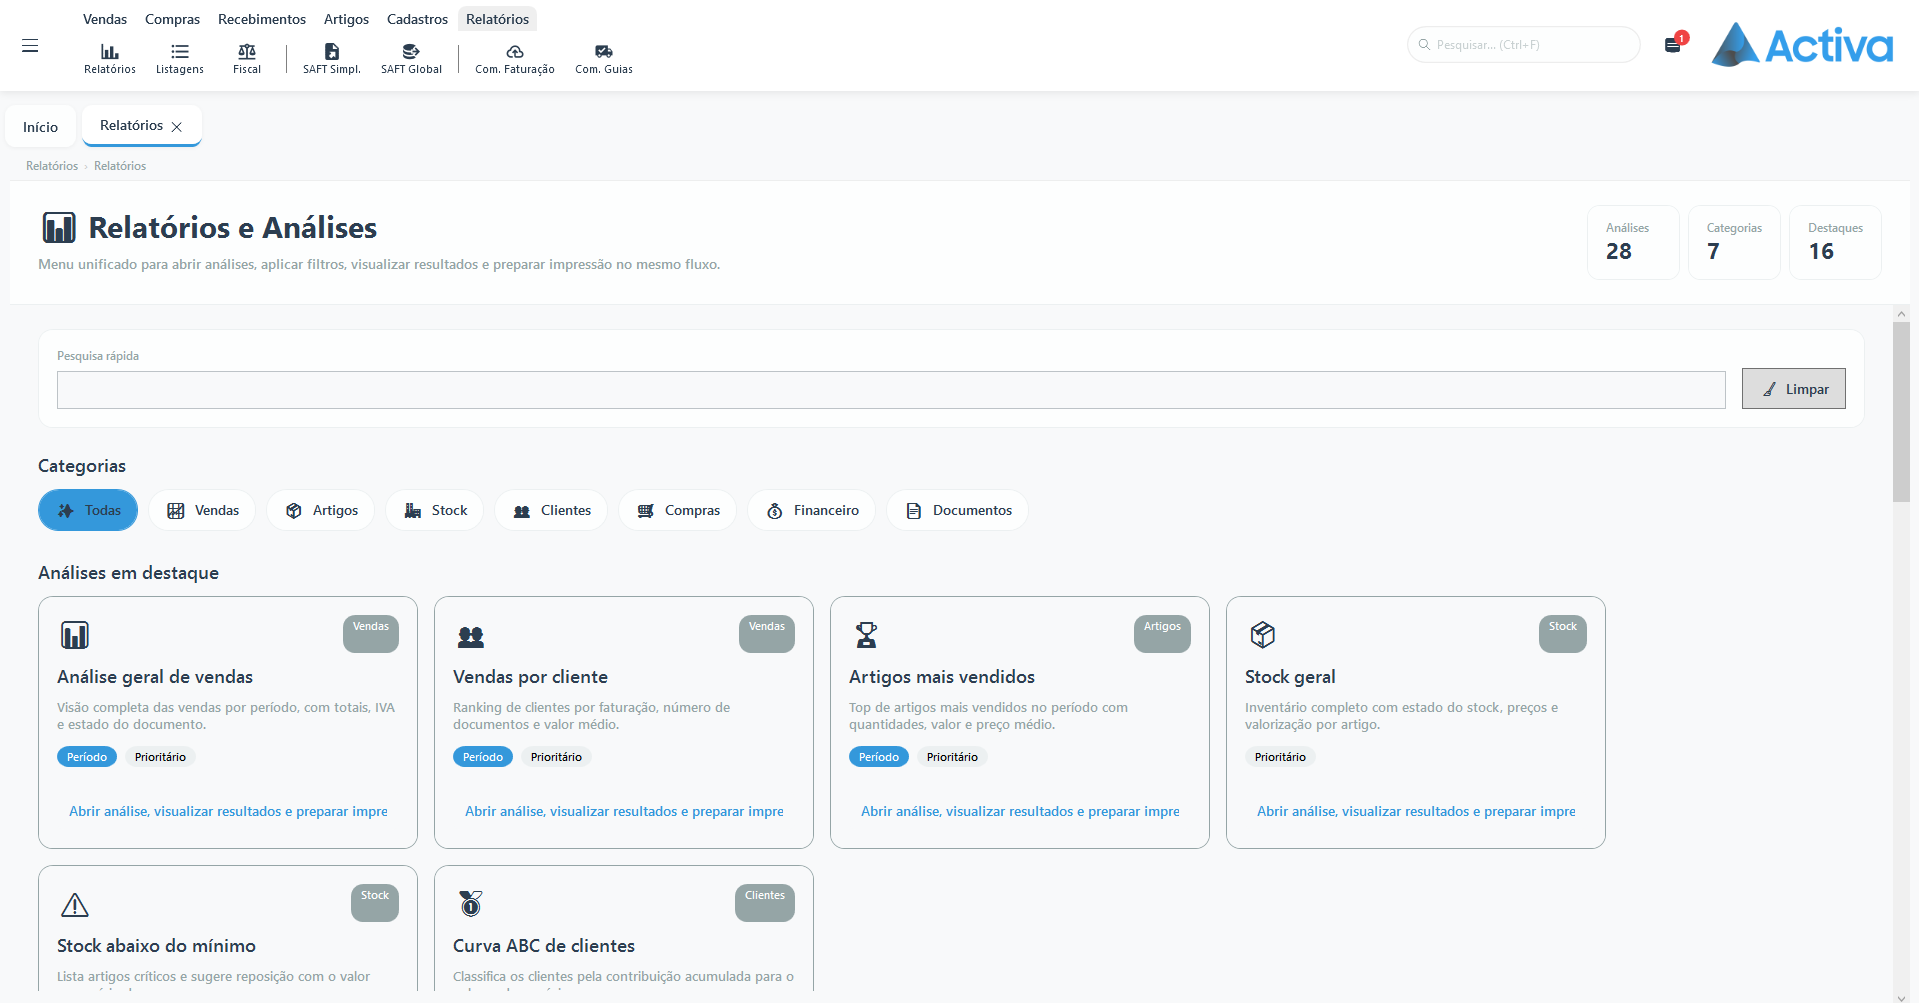This screenshot has width=1919, height=1003.
Task: Click the Artigos badge on Artigos mais vendidos
Action: tap(1162, 633)
